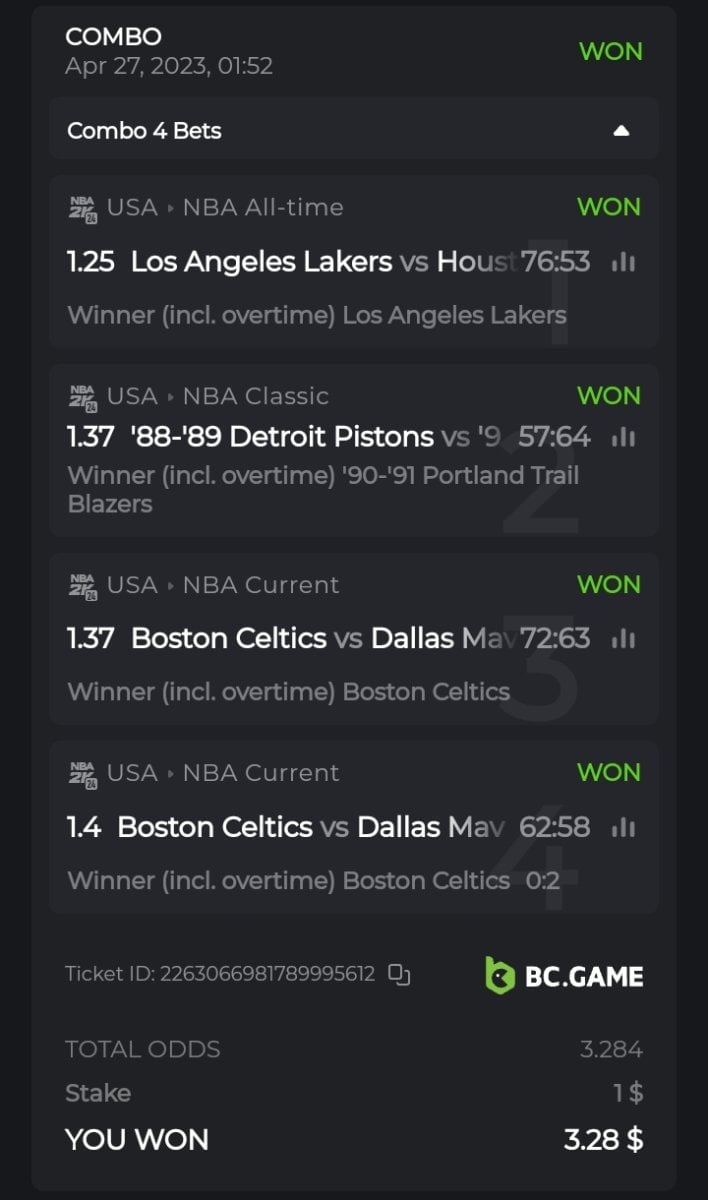
Task: Open stats icon for Lakers vs Houston bet
Action: pos(624,262)
